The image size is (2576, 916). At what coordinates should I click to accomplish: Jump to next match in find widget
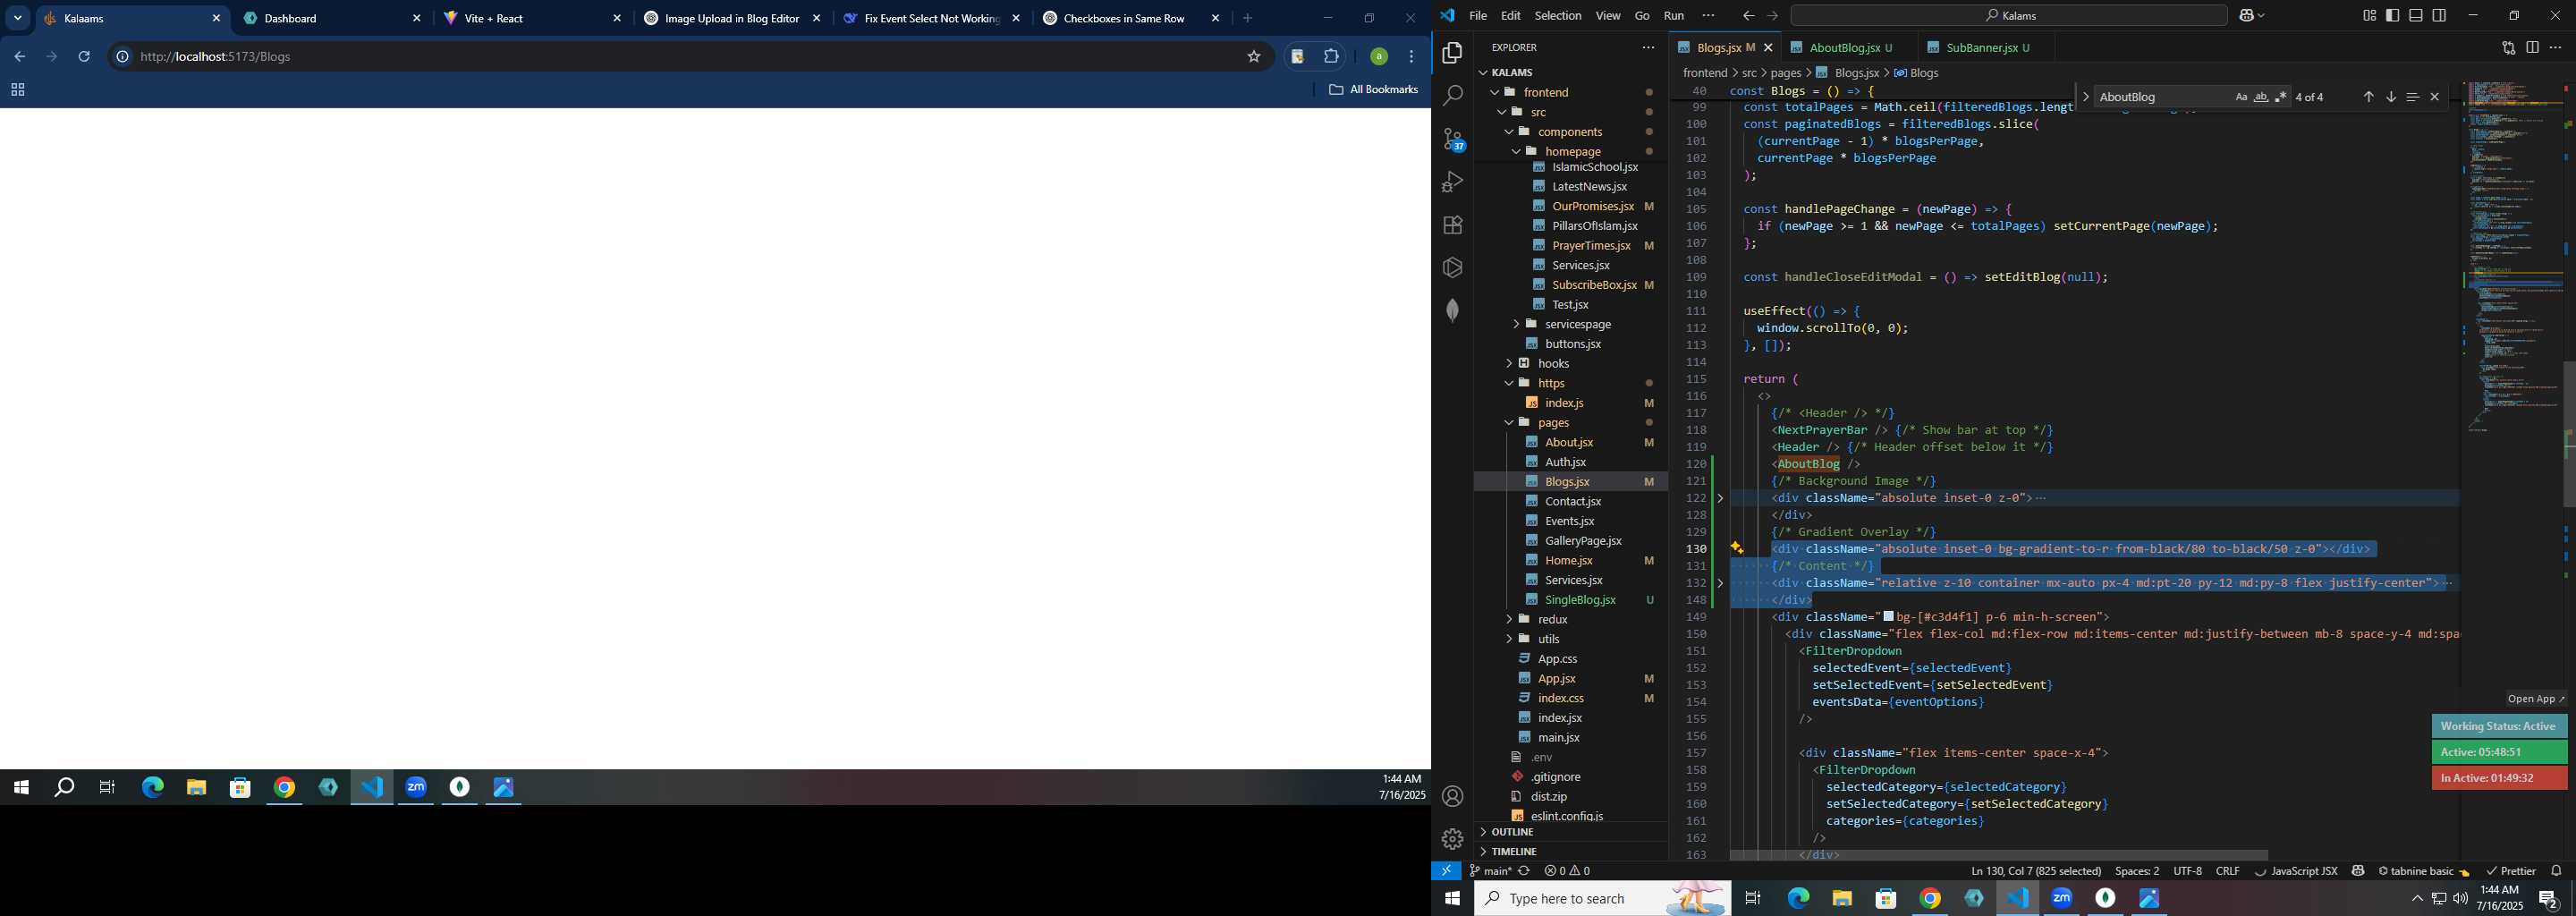tap(2390, 97)
